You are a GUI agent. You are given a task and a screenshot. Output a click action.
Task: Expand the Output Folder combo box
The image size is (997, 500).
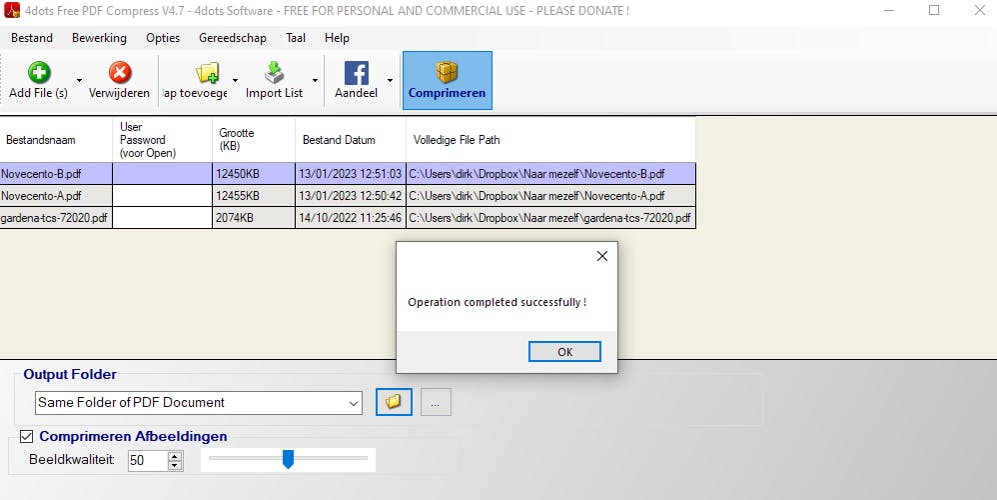pyautogui.click(x=354, y=403)
